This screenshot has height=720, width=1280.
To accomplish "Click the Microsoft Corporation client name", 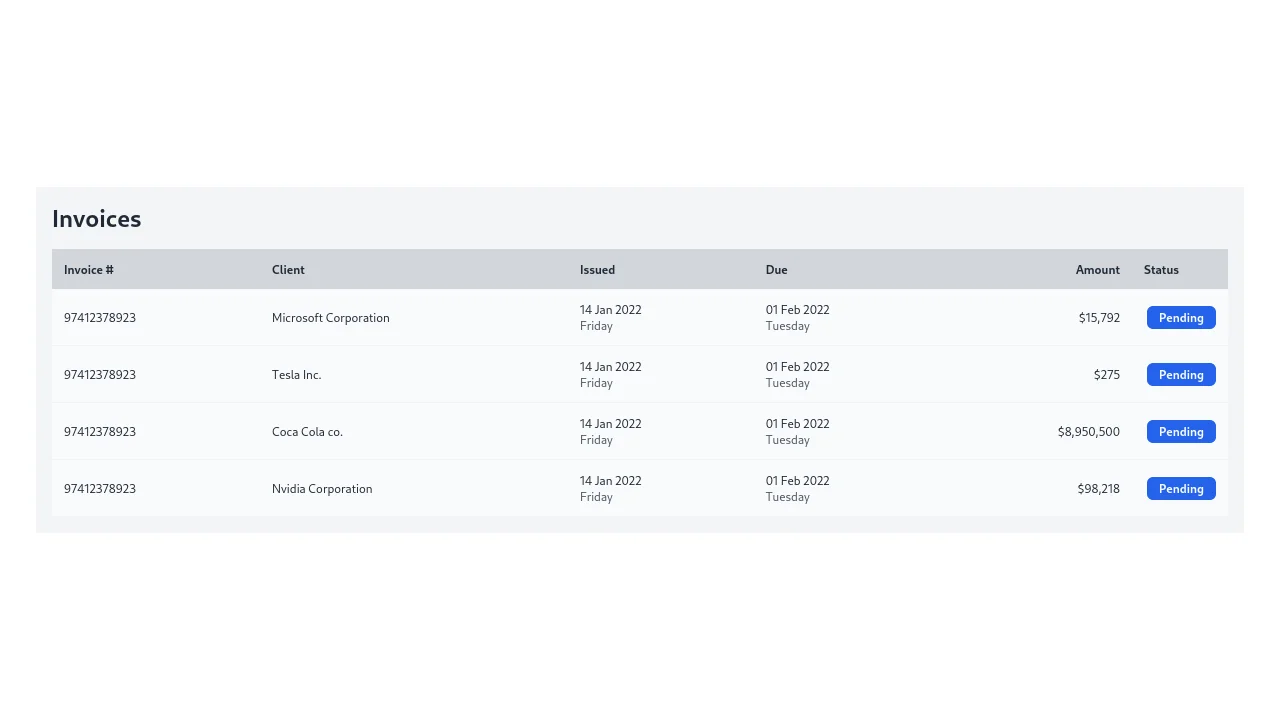I will click(x=331, y=318).
